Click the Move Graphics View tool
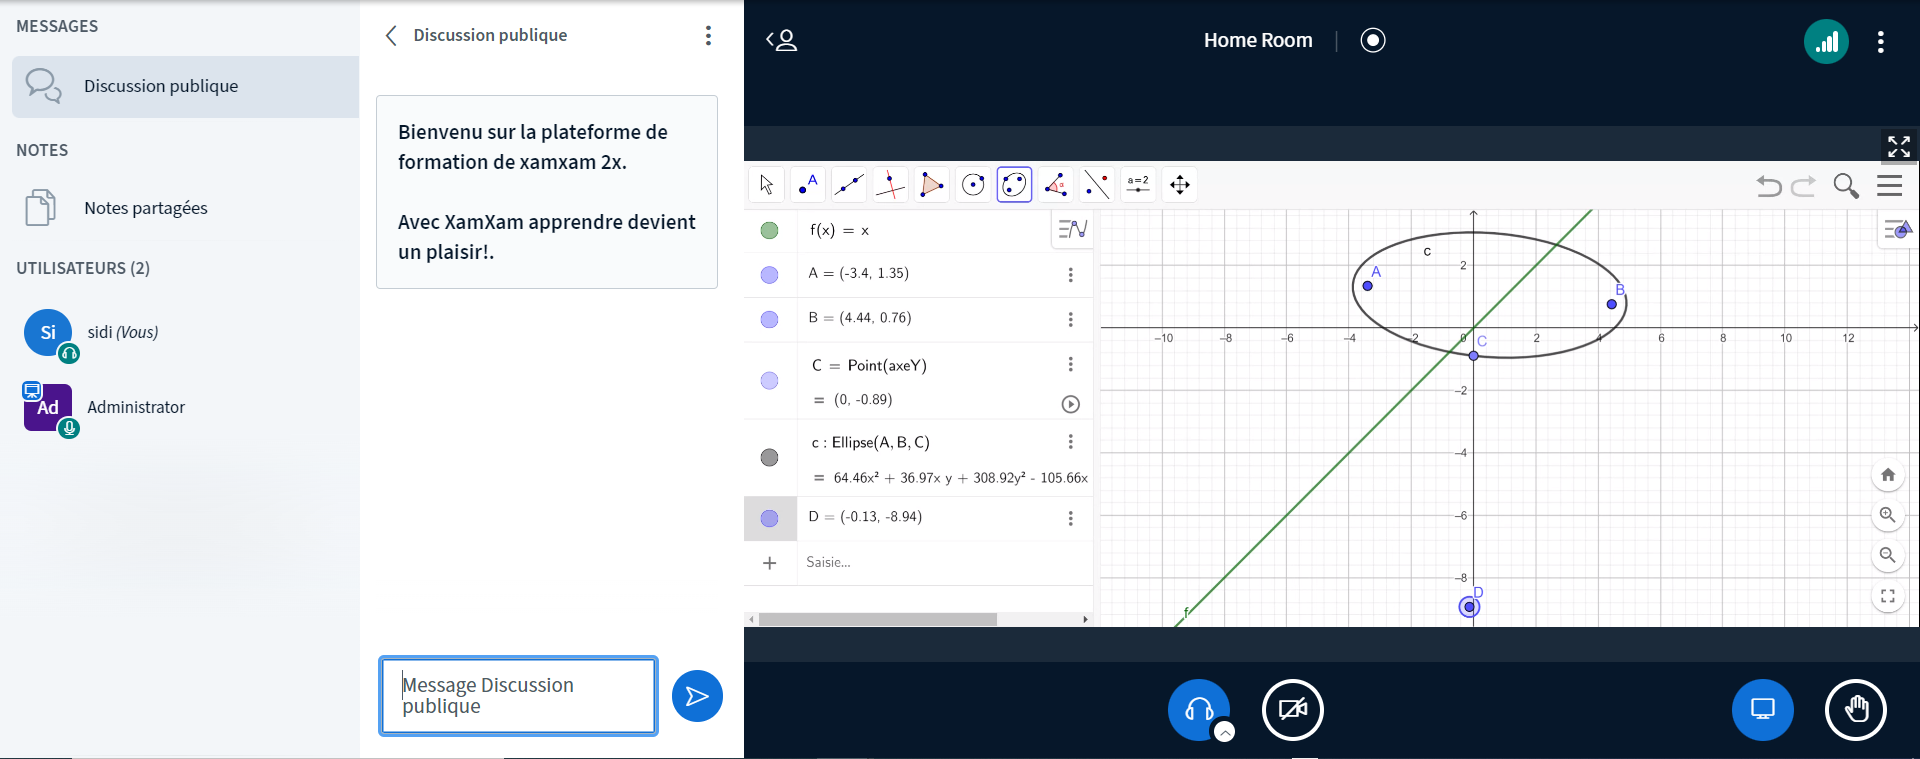 (x=1180, y=185)
